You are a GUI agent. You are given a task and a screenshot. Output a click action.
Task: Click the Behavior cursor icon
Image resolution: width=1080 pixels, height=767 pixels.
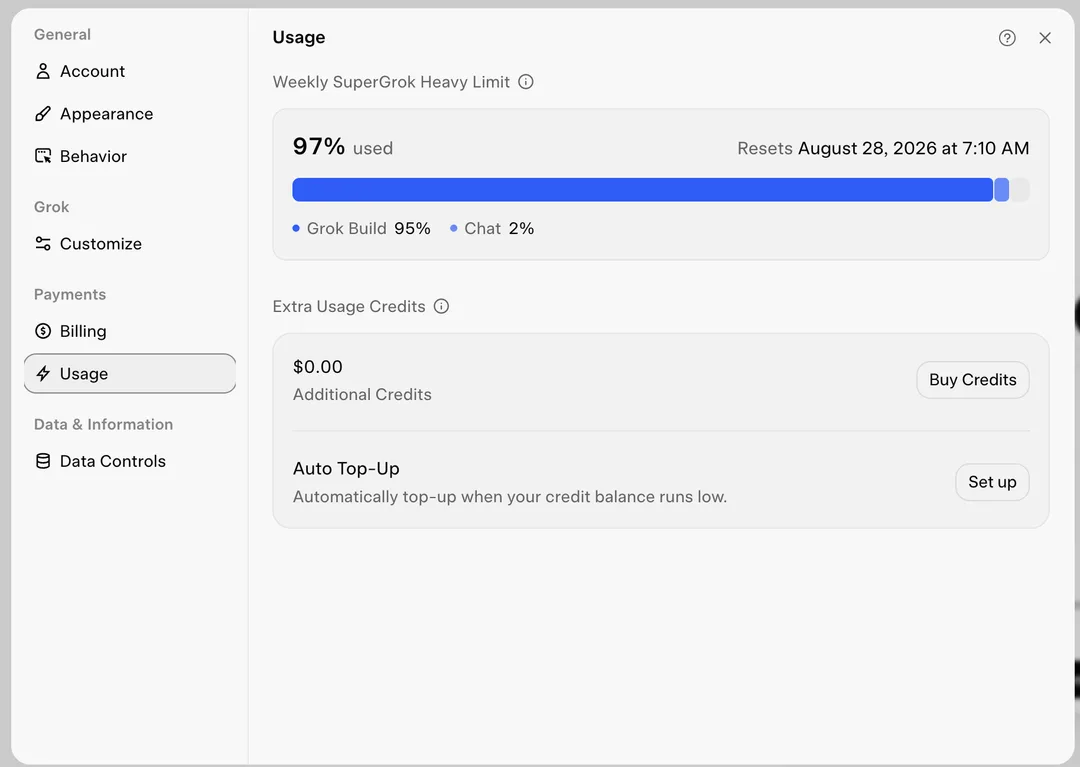[43, 156]
